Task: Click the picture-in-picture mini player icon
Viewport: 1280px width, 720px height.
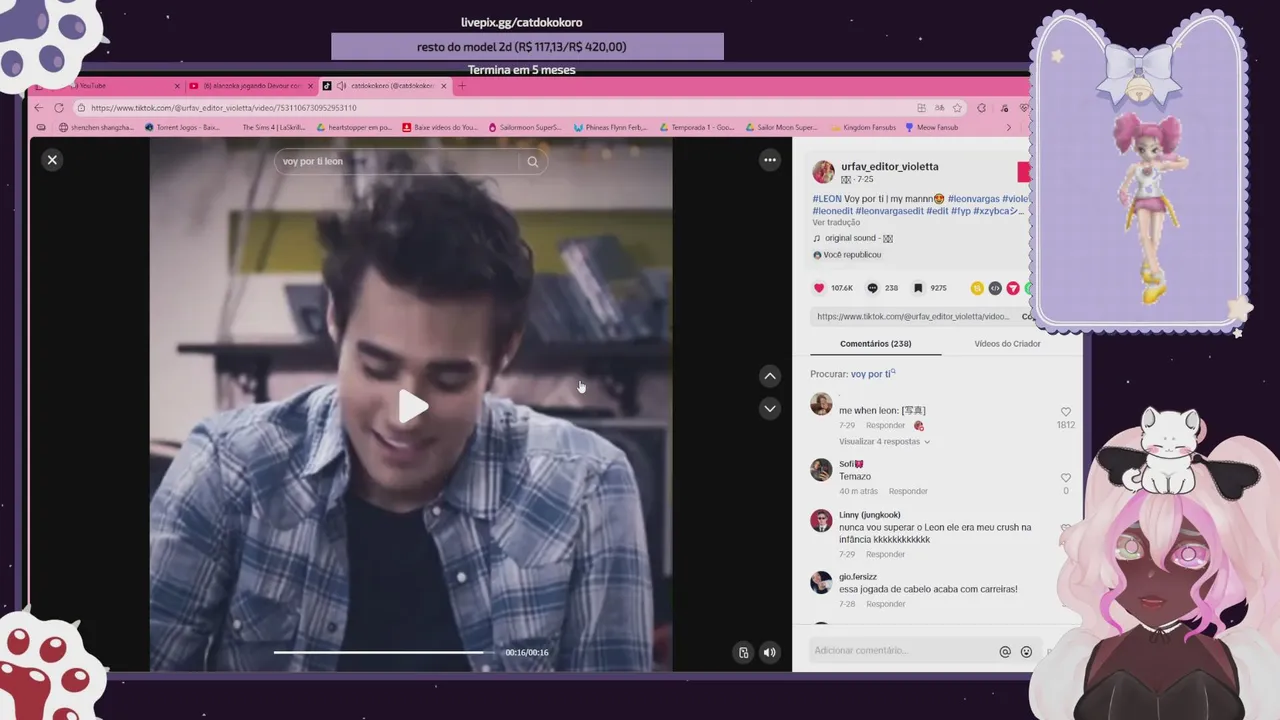Action: pyautogui.click(x=743, y=652)
